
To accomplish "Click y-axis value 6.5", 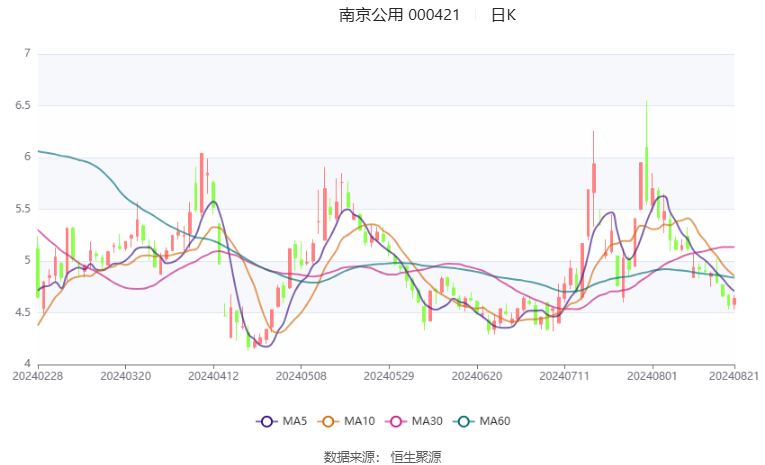I will (x=22, y=105).
